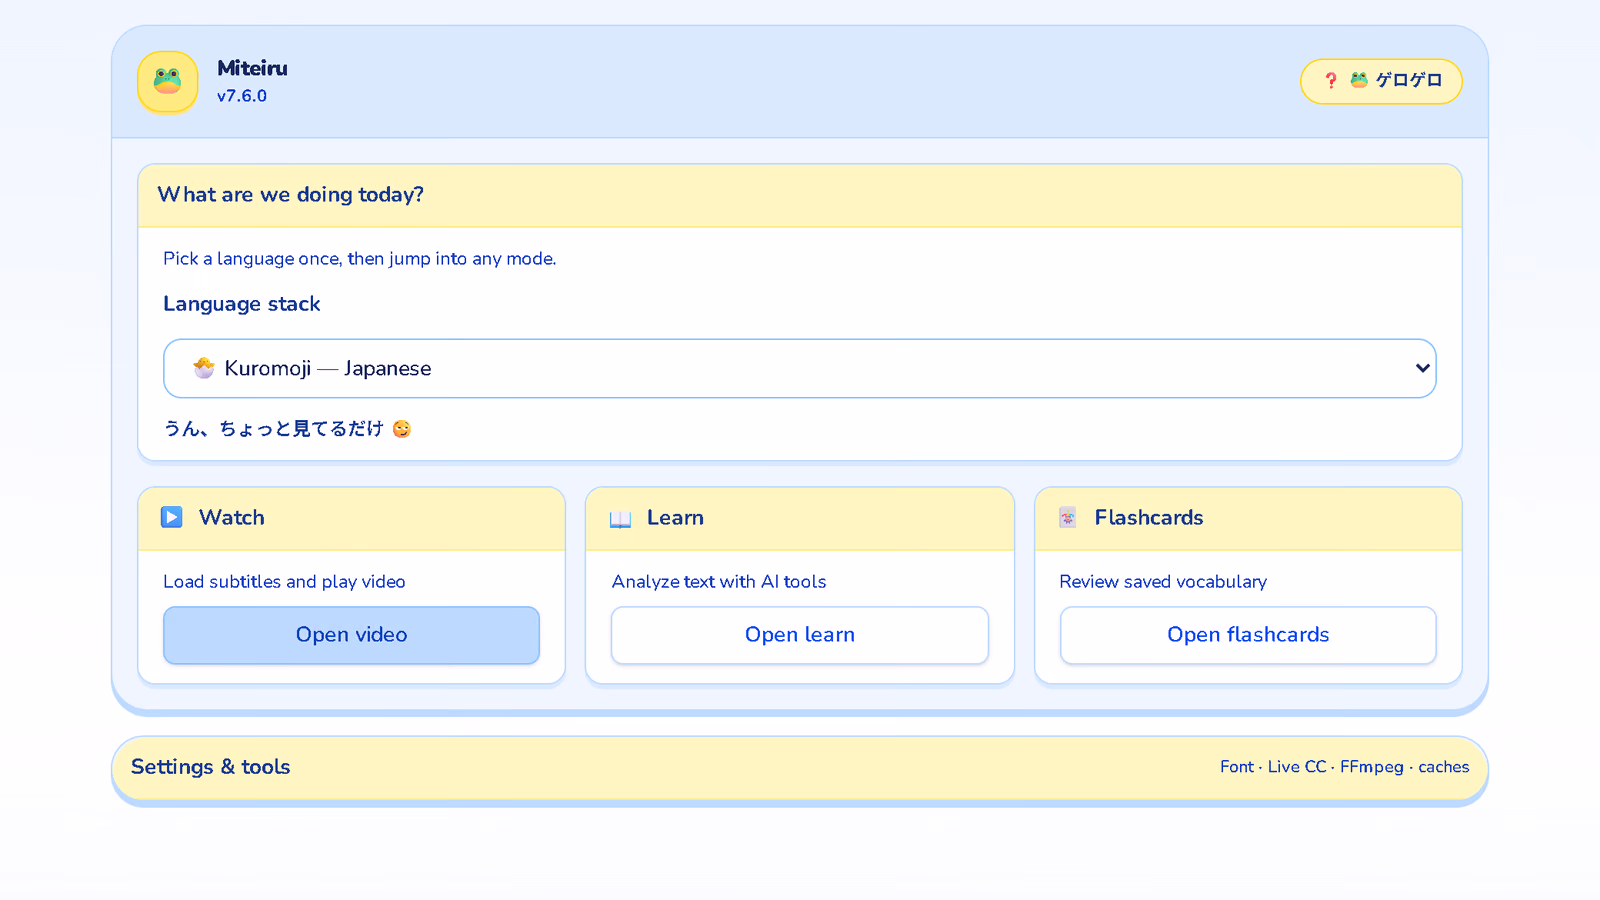The width and height of the screenshot is (1600, 900).
Task: Expand the Settings & tools section
Action: pos(800,768)
